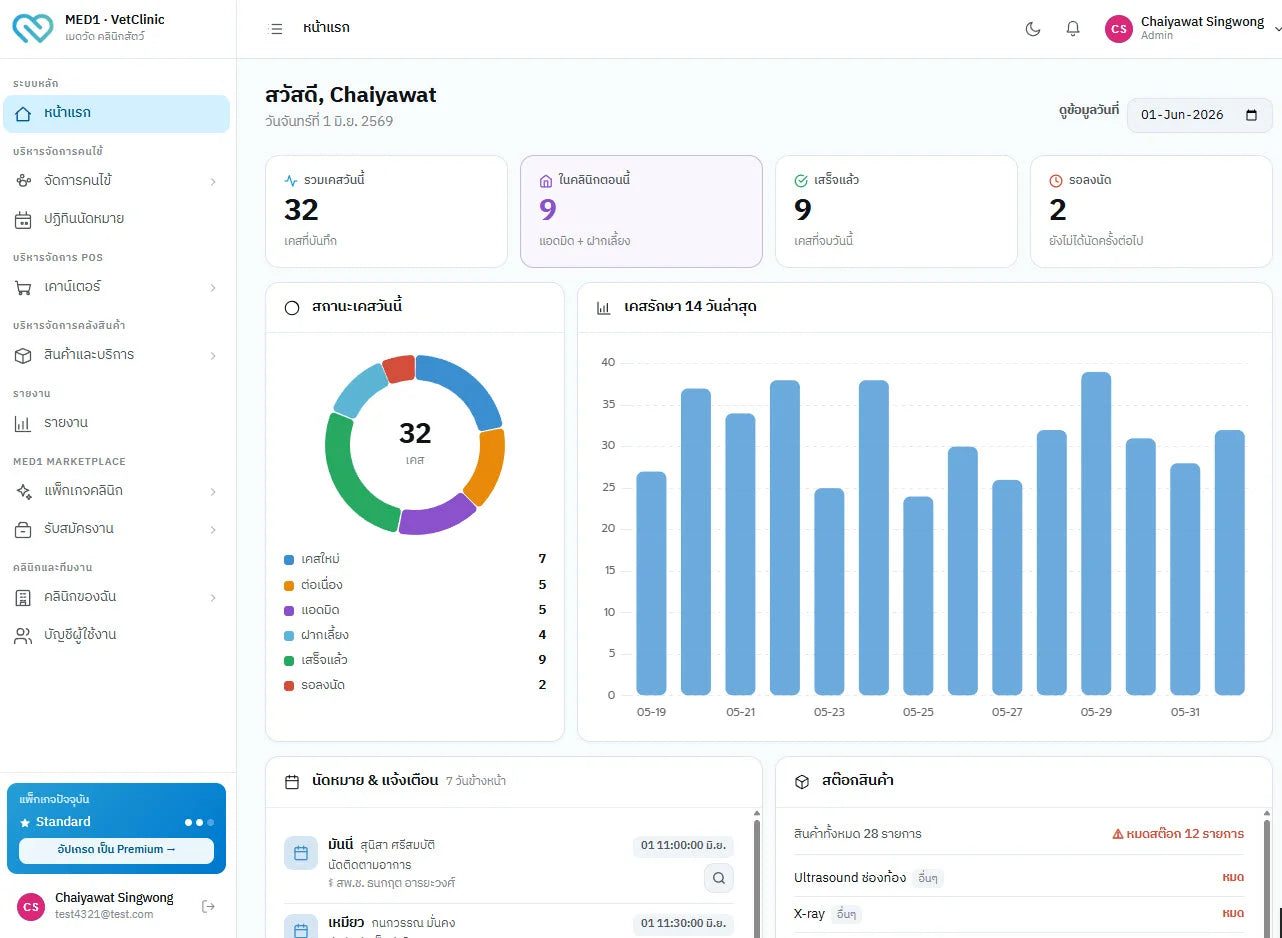Click the อัปเกรด เป็น Premium button
This screenshot has width=1282, height=938.
pyautogui.click(x=116, y=850)
